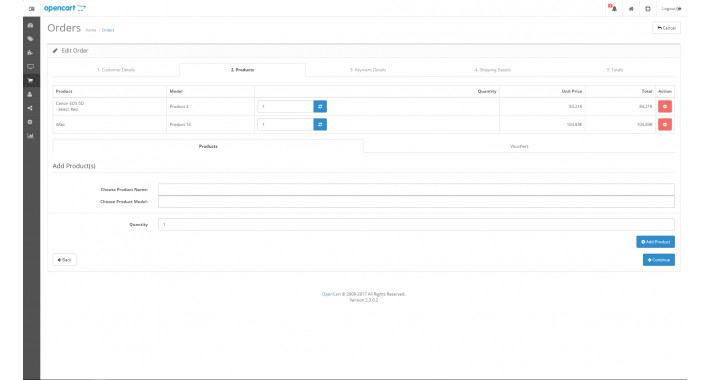This screenshot has width=710, height=380.
Task: Click the OpenCart logo
Action: (65, 8)
